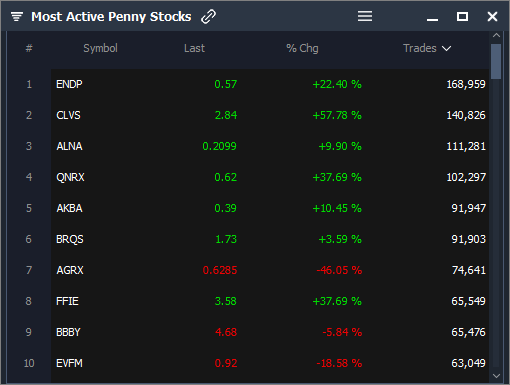Click the link chain icon
The height and width of the screenshot is (385, 510).
[209, 16]
